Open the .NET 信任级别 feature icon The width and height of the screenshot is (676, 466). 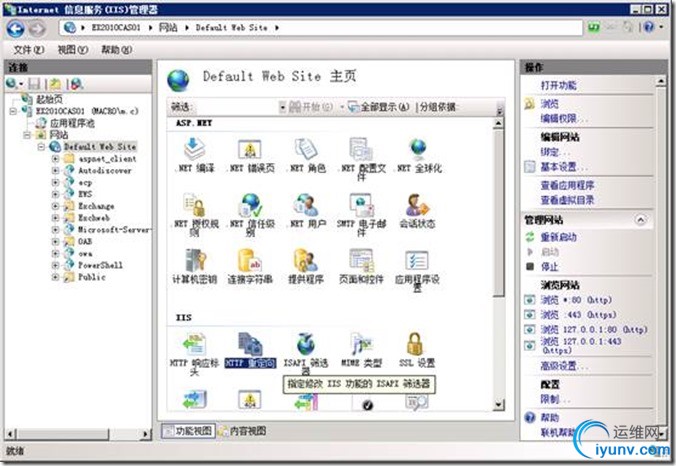(x=250, y=214)
